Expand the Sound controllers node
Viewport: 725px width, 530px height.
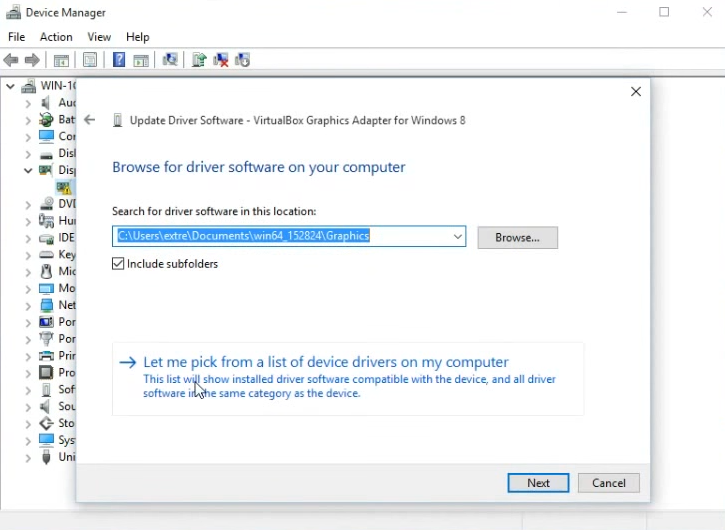pyautogui.click(x=28, y=407)
